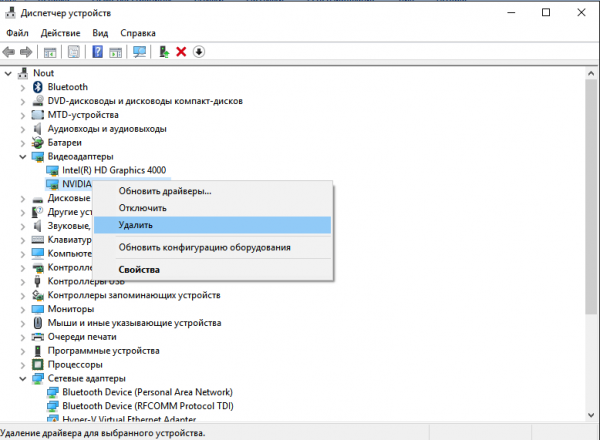Click the Мониторы category icon
Screen dimensions: 600x440
pos(38,309)
